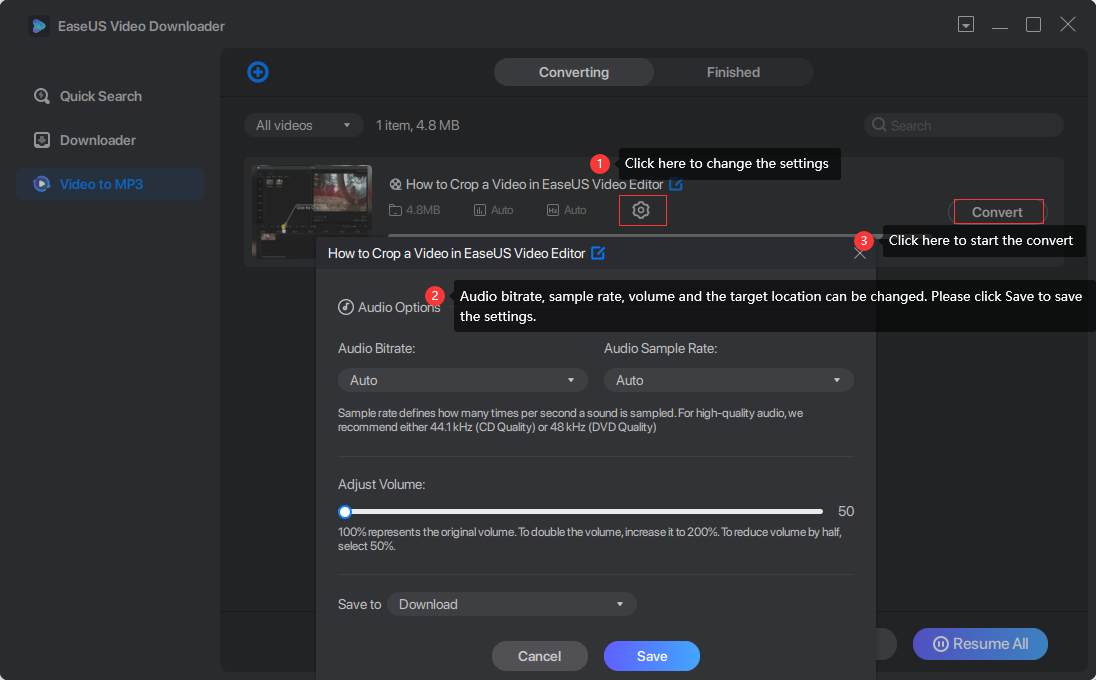Switch to the Finished tab
This screenshot has width=1096, height=680.
[x=733, y=72]
